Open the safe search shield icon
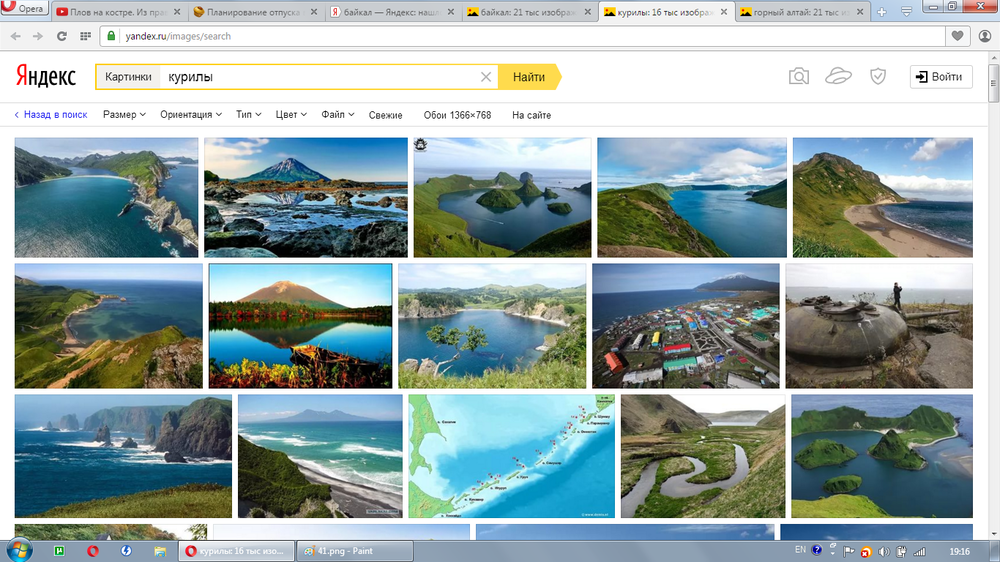The image size is (1000, 562). (x=877, y=77)
